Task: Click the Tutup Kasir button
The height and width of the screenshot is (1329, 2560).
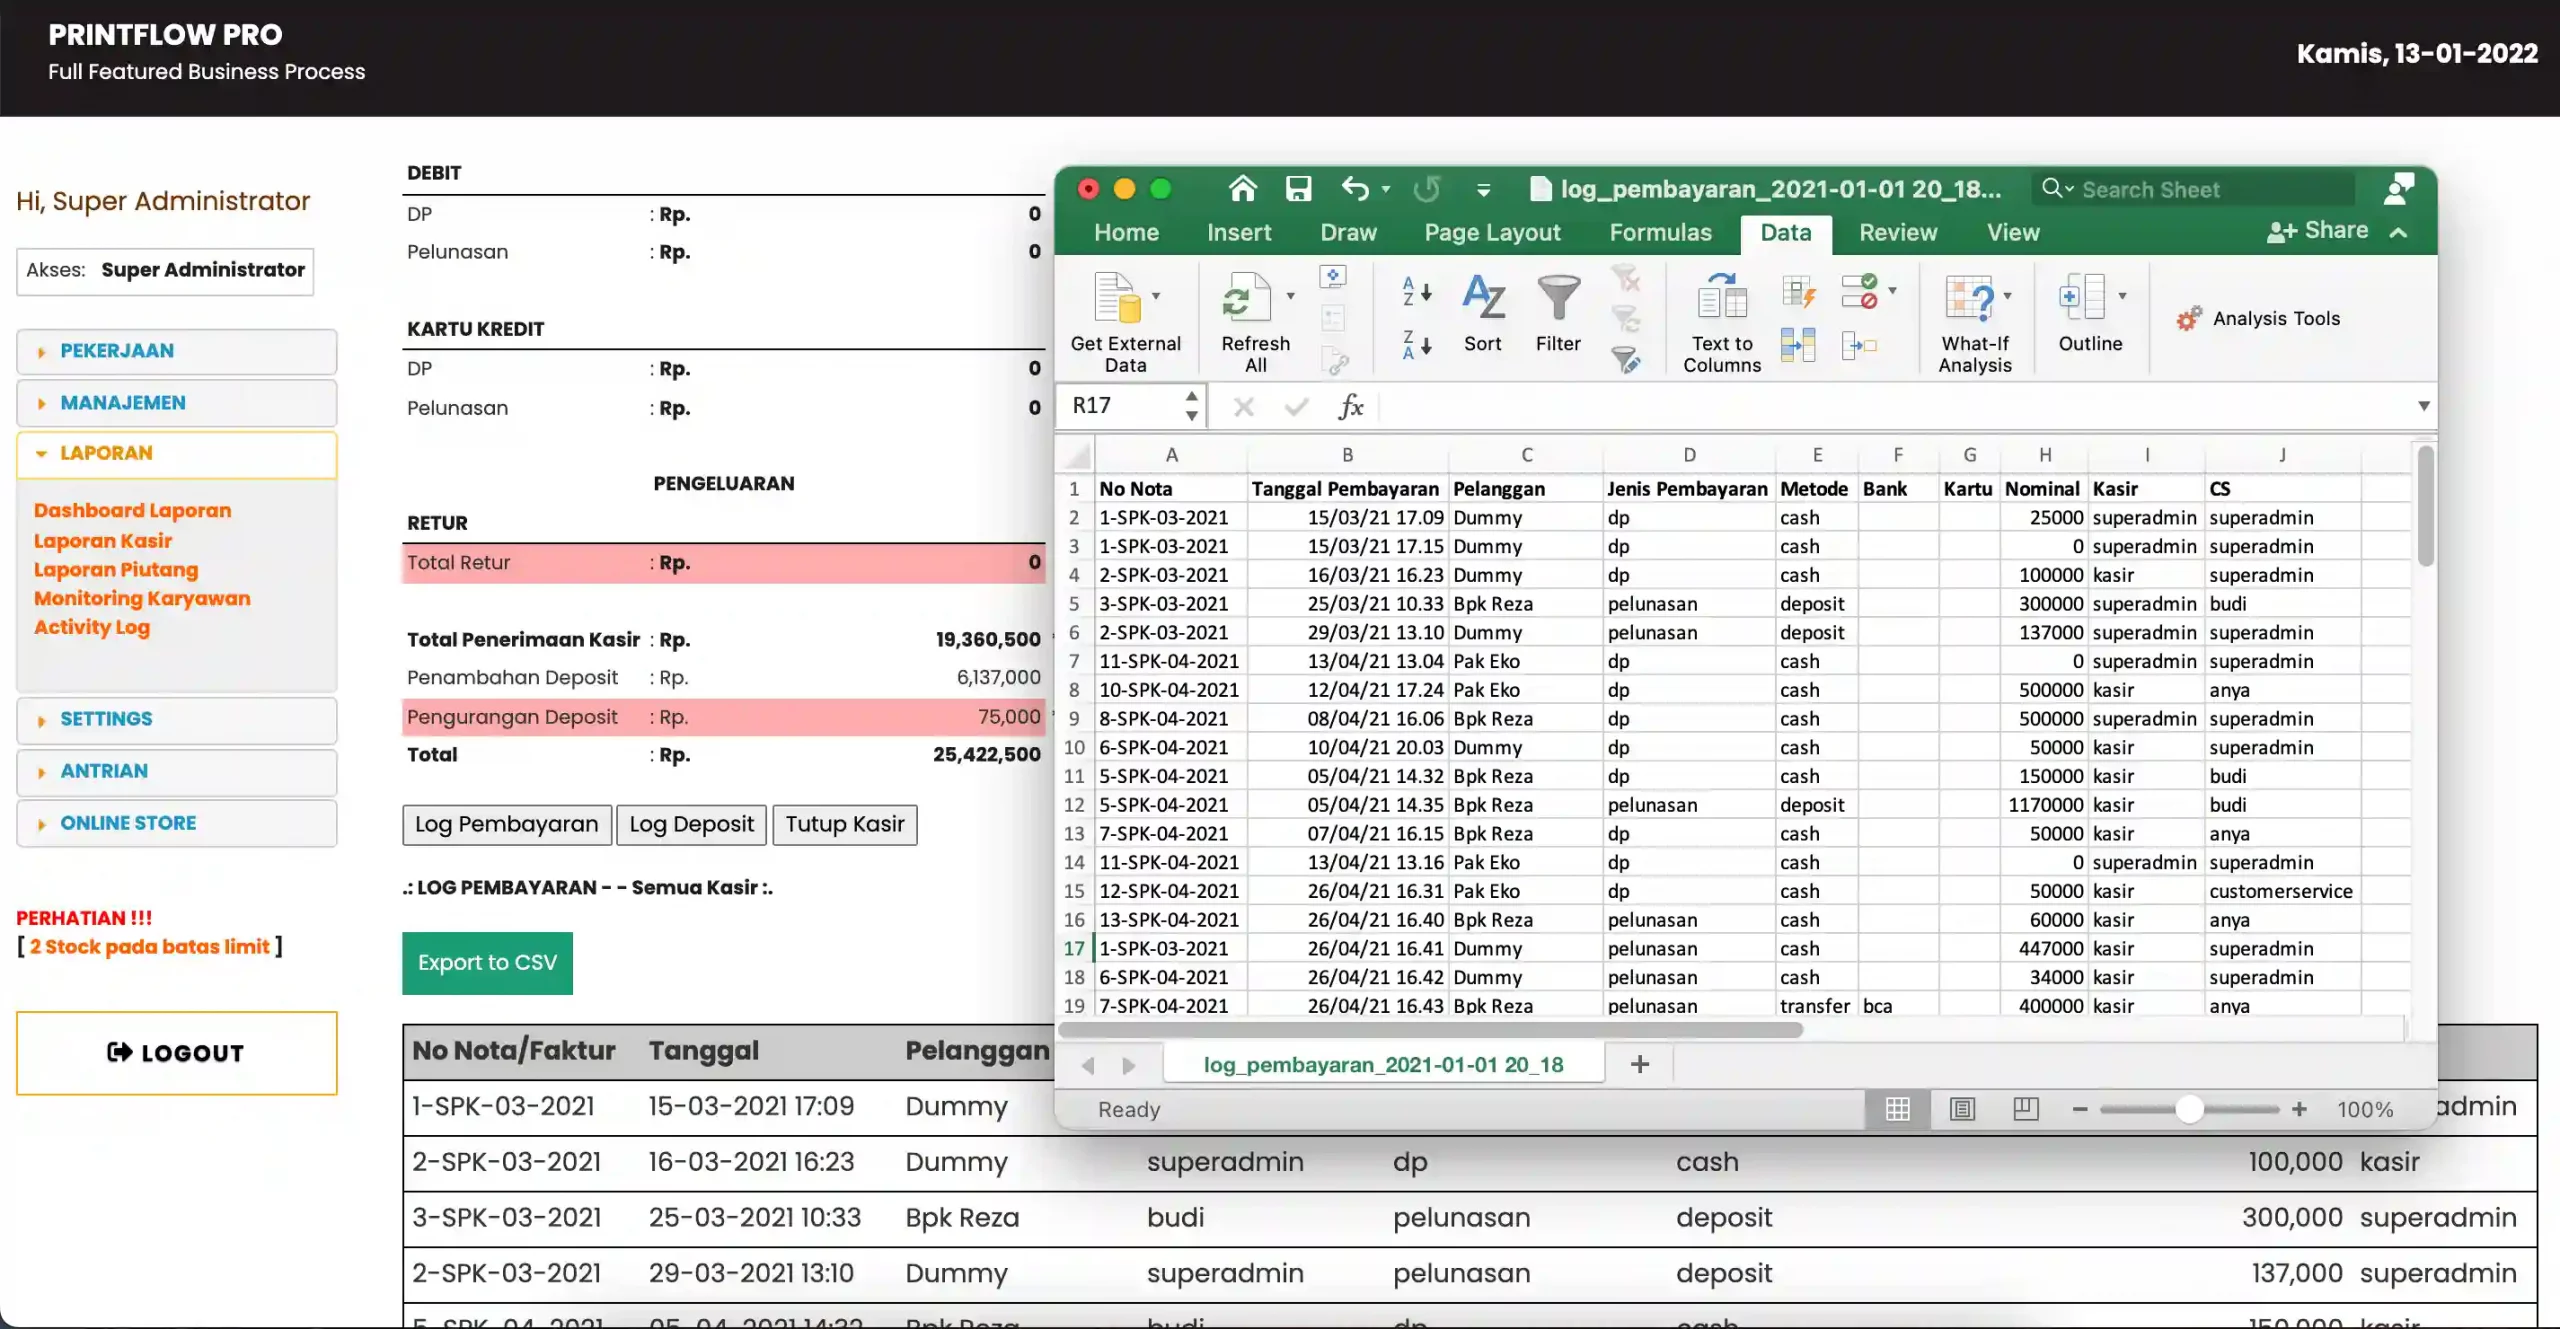Action: [x=844, y=824]
